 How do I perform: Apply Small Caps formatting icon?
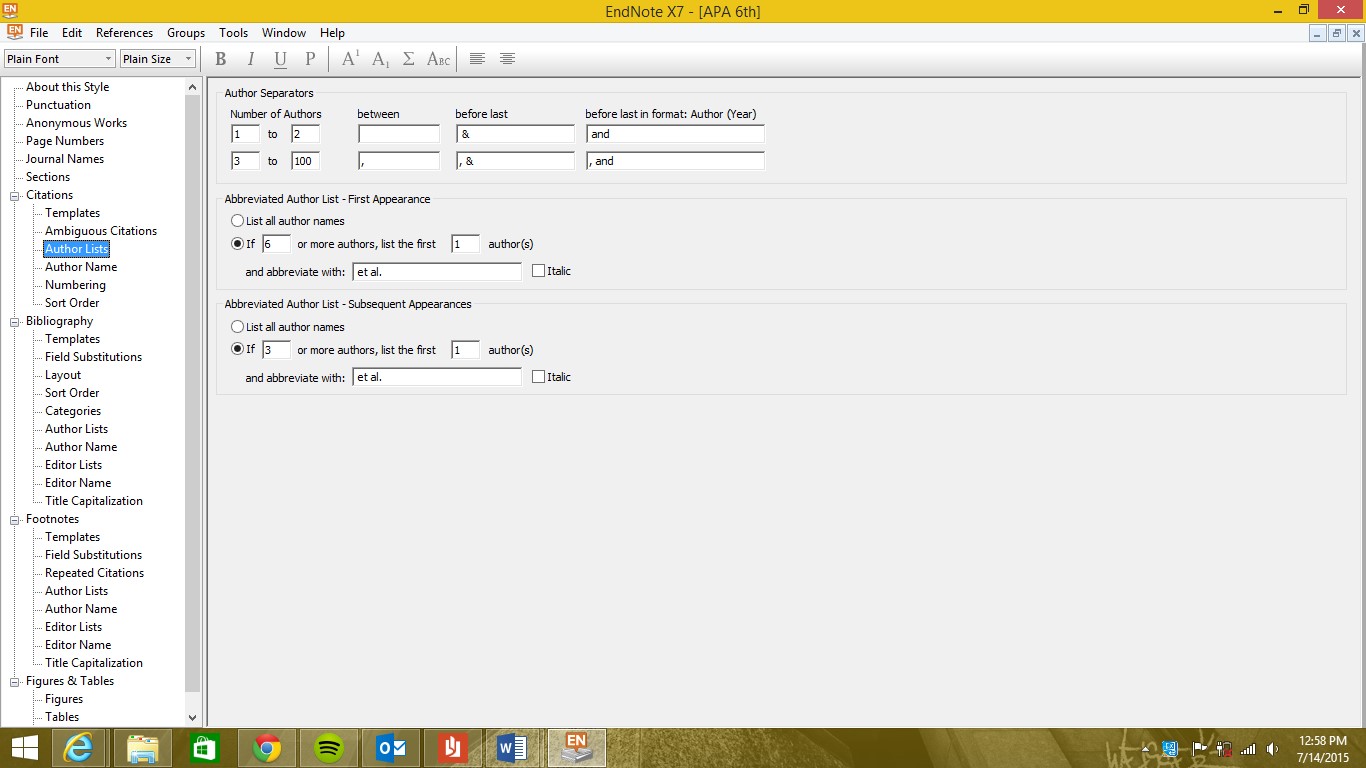click(x=438, y=59)
